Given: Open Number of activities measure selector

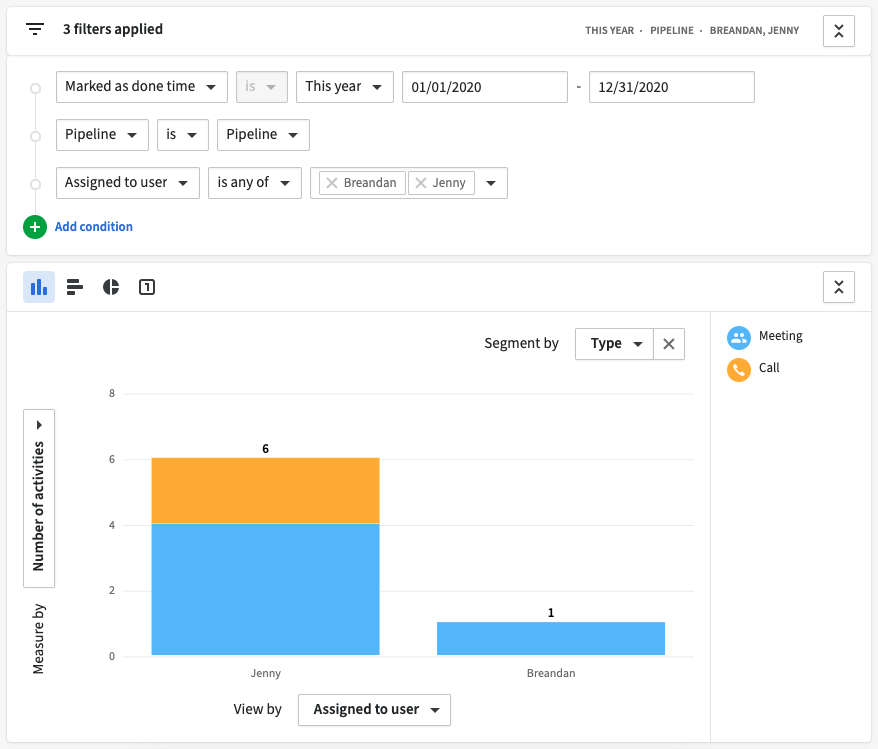Looking at the screenshot, I should coord(39,498).
